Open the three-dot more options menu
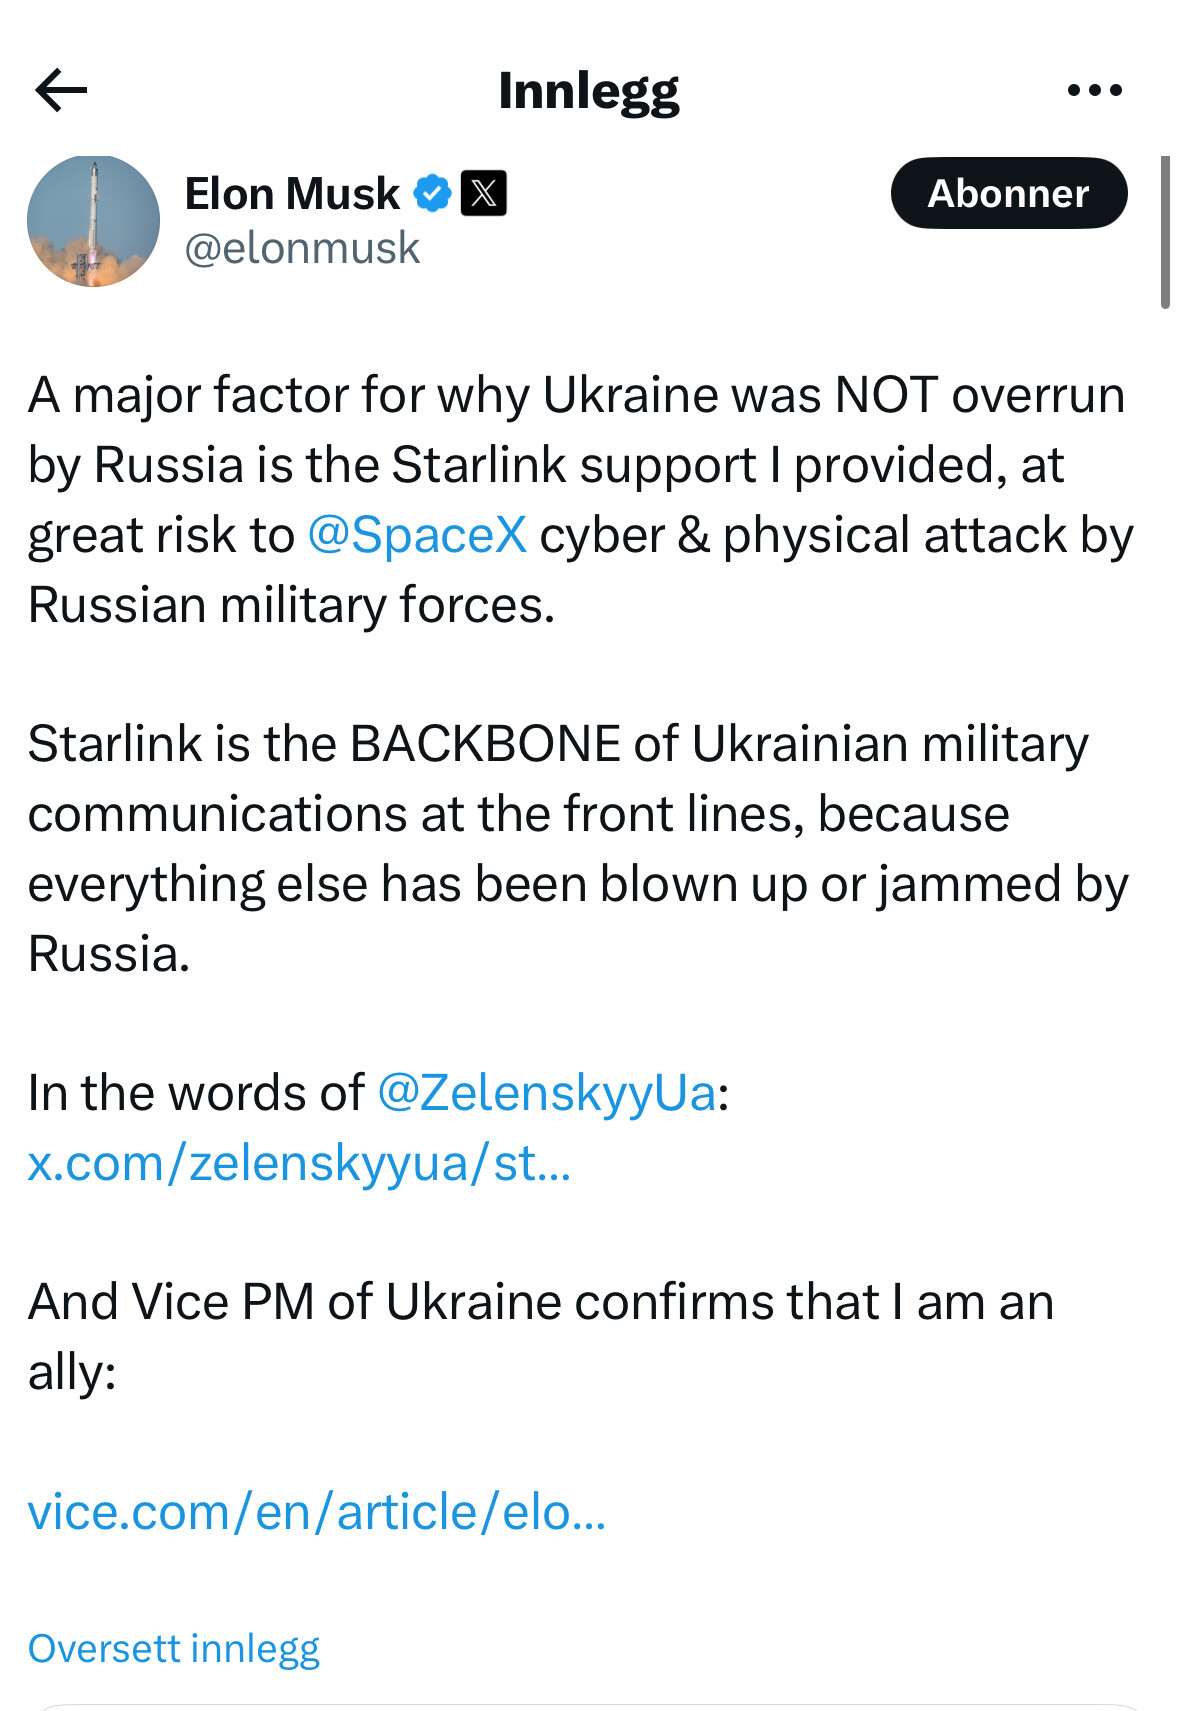 [1094, 90]
